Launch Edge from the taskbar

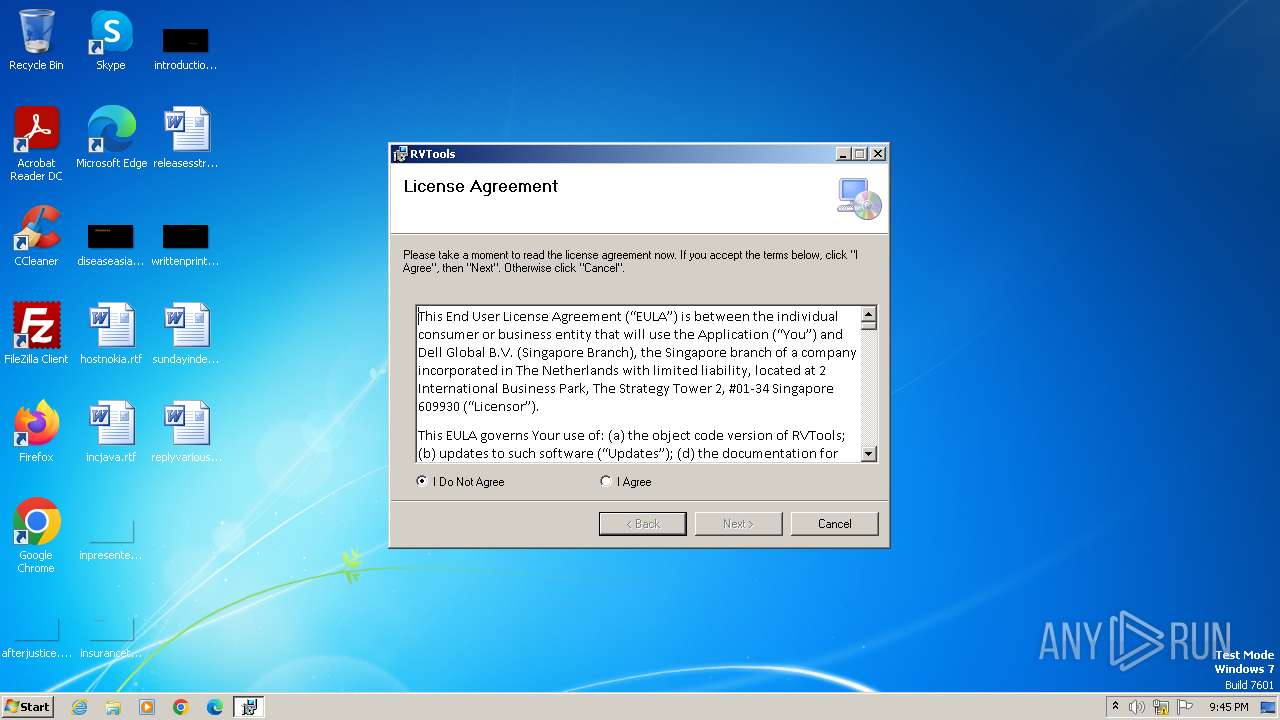point(215,707)
